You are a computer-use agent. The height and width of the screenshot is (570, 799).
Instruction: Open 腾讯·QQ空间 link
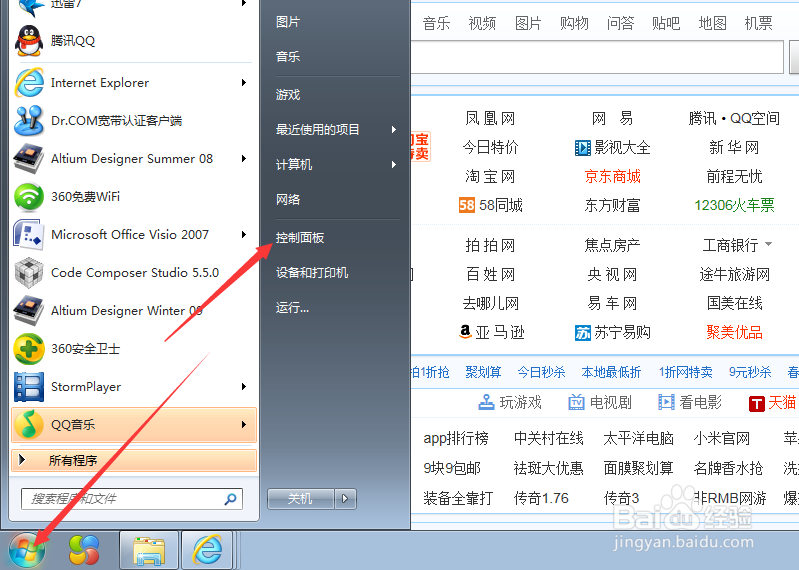pyautogui.click(x=734, y=118)
